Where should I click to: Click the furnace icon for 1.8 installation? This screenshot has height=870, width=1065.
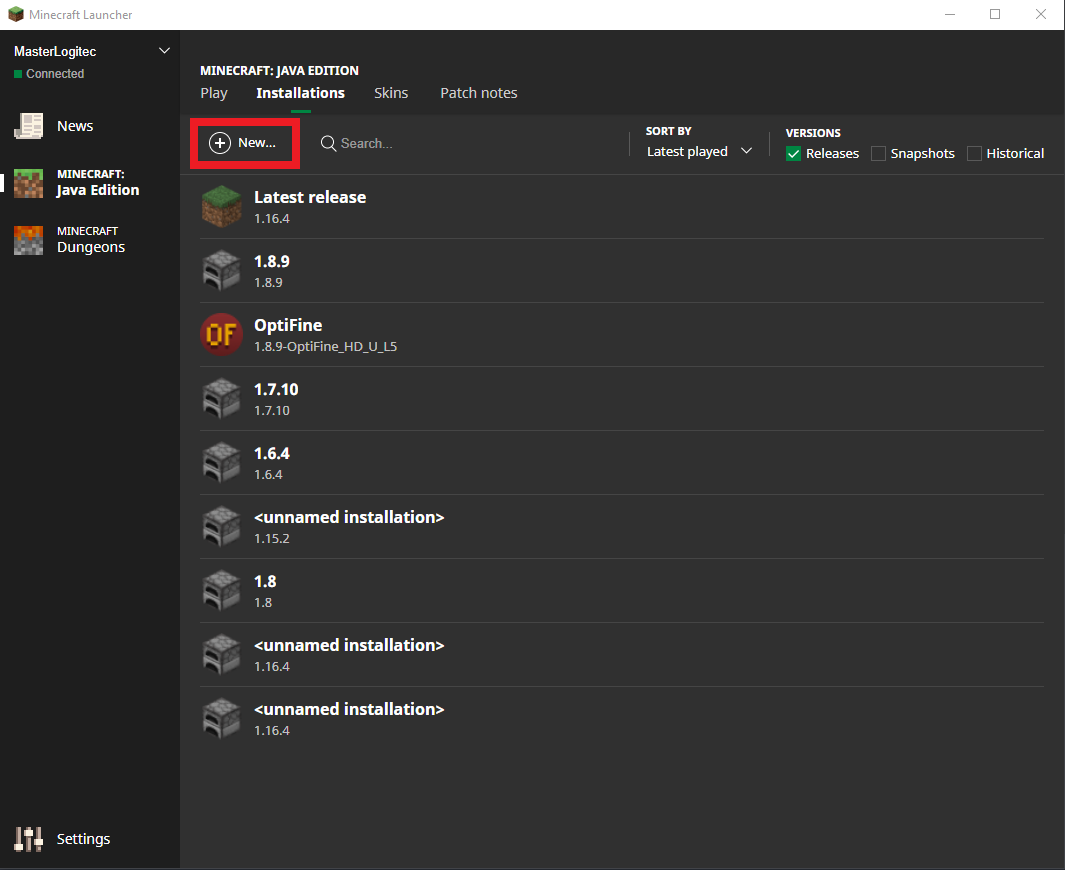[x=221, y=591]
